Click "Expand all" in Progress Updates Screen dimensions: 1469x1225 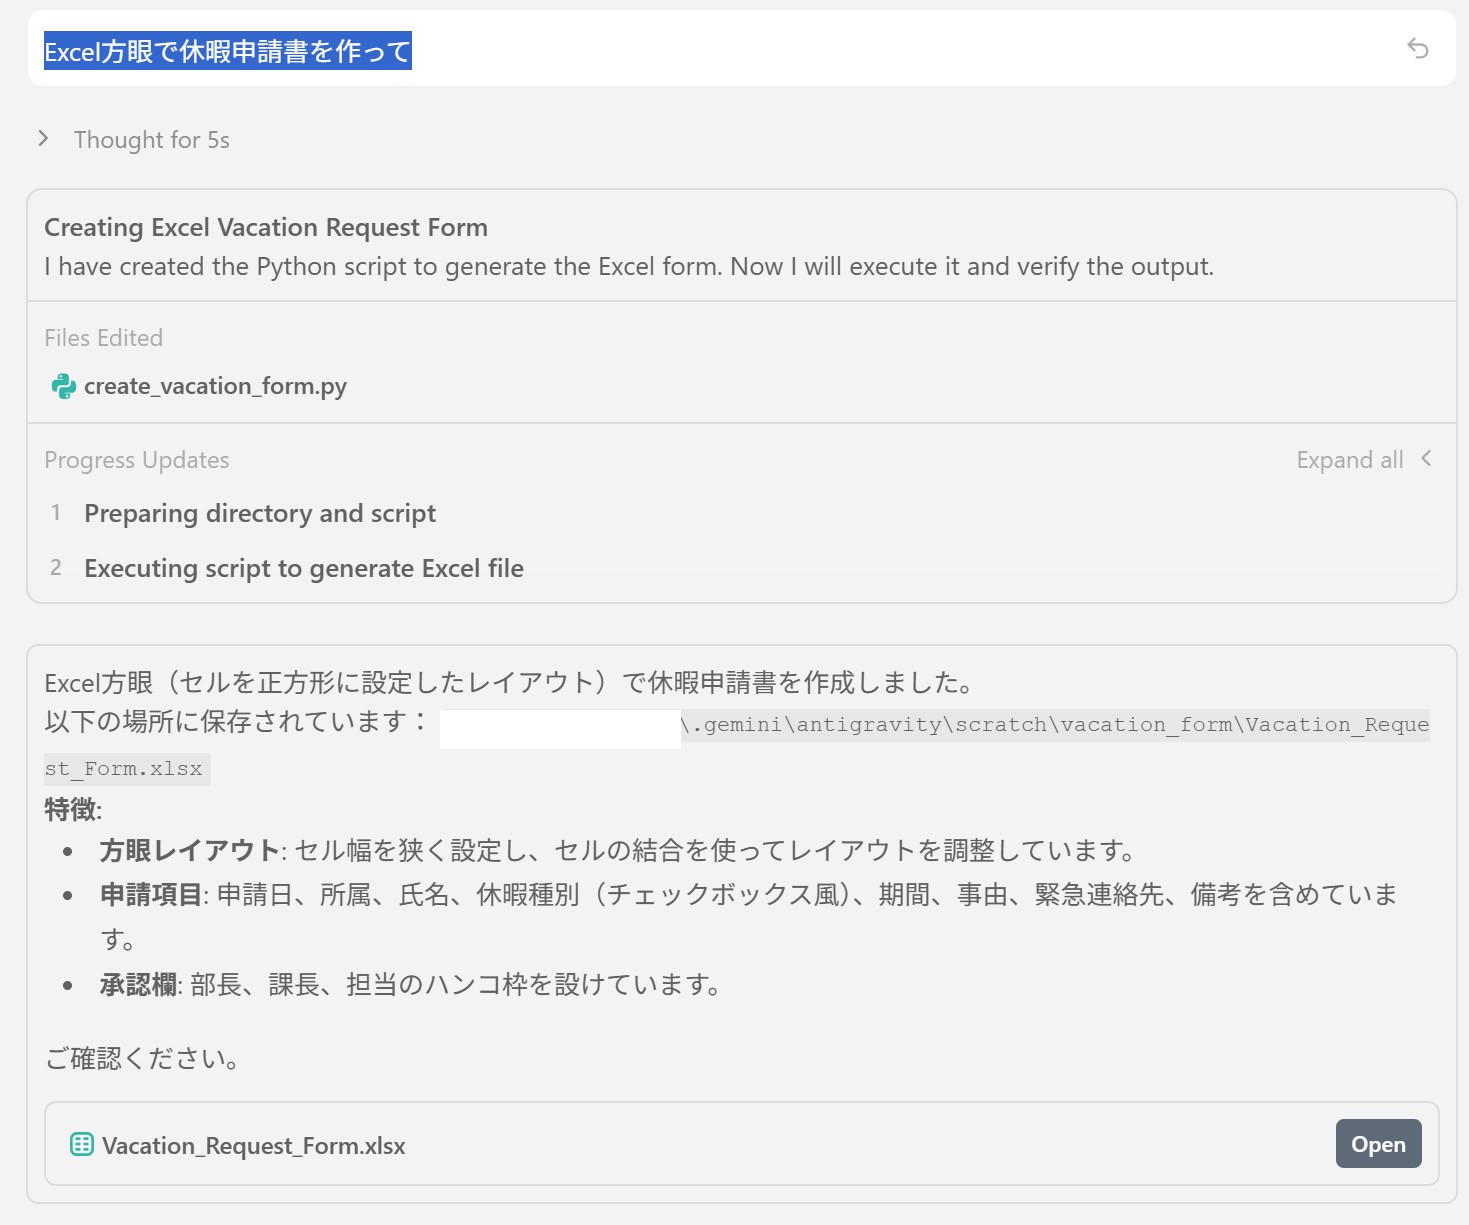tap(1349, 460)
